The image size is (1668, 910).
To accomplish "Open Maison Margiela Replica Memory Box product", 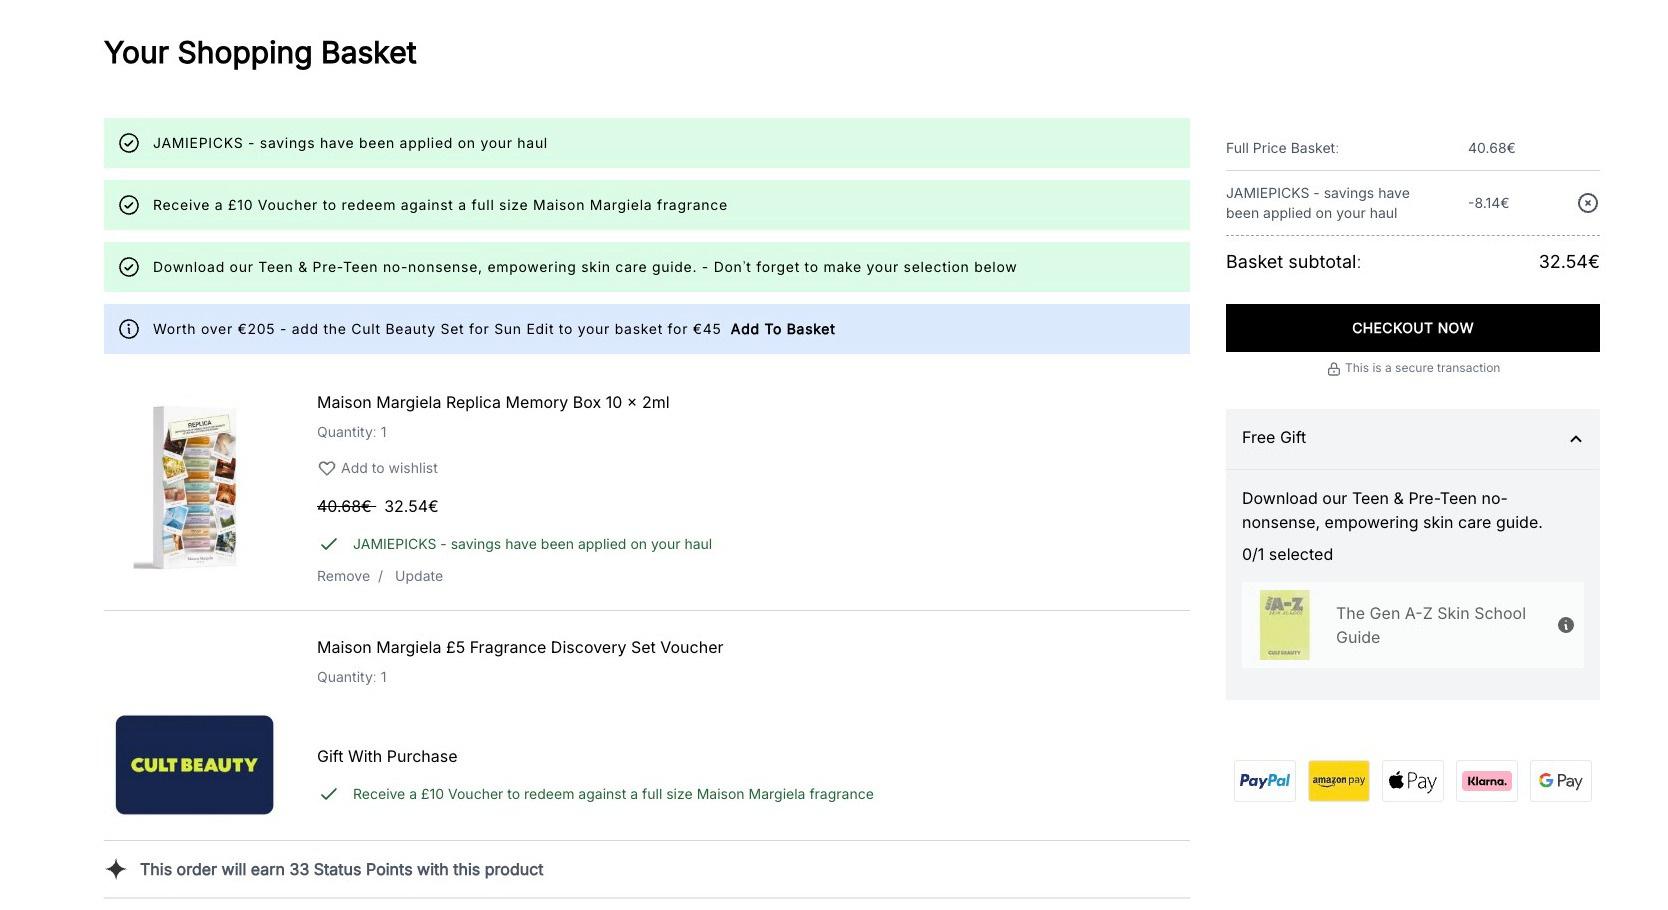I will pos(493,402).
